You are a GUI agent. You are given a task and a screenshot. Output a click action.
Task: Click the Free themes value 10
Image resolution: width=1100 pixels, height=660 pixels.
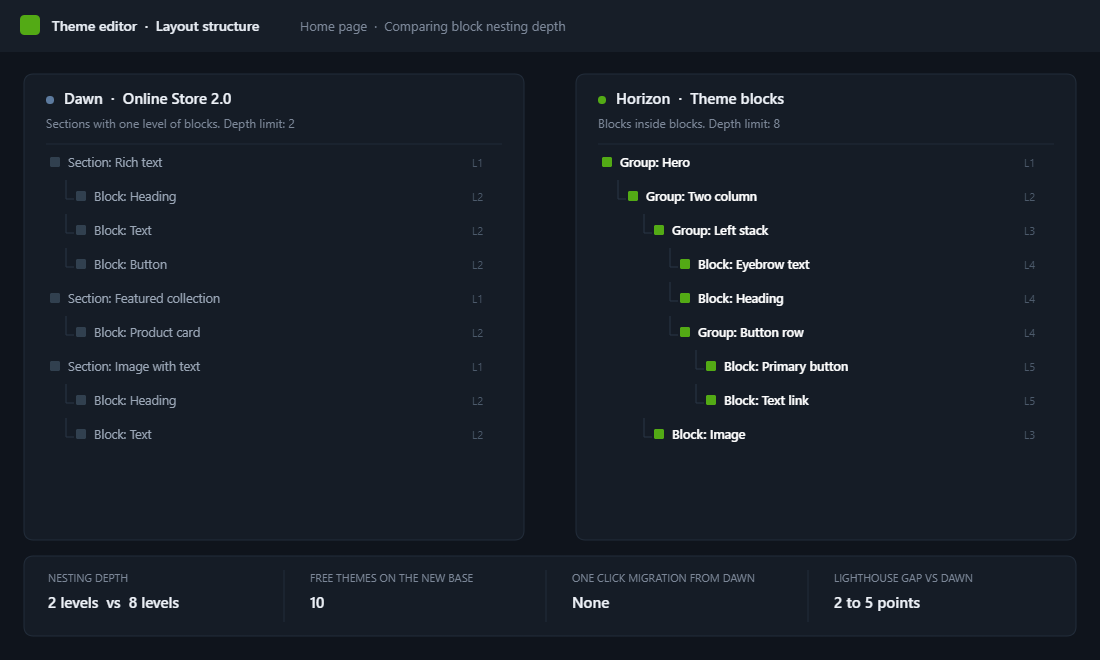[x=317, y=603]
